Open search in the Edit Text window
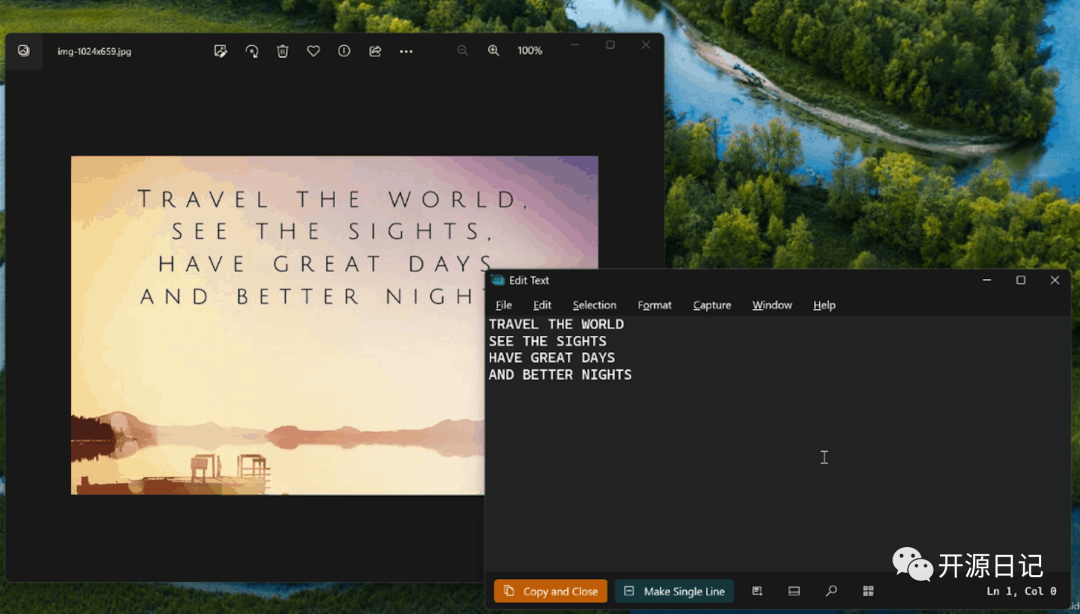This screenshot has height=614, width=1080. 831,591
